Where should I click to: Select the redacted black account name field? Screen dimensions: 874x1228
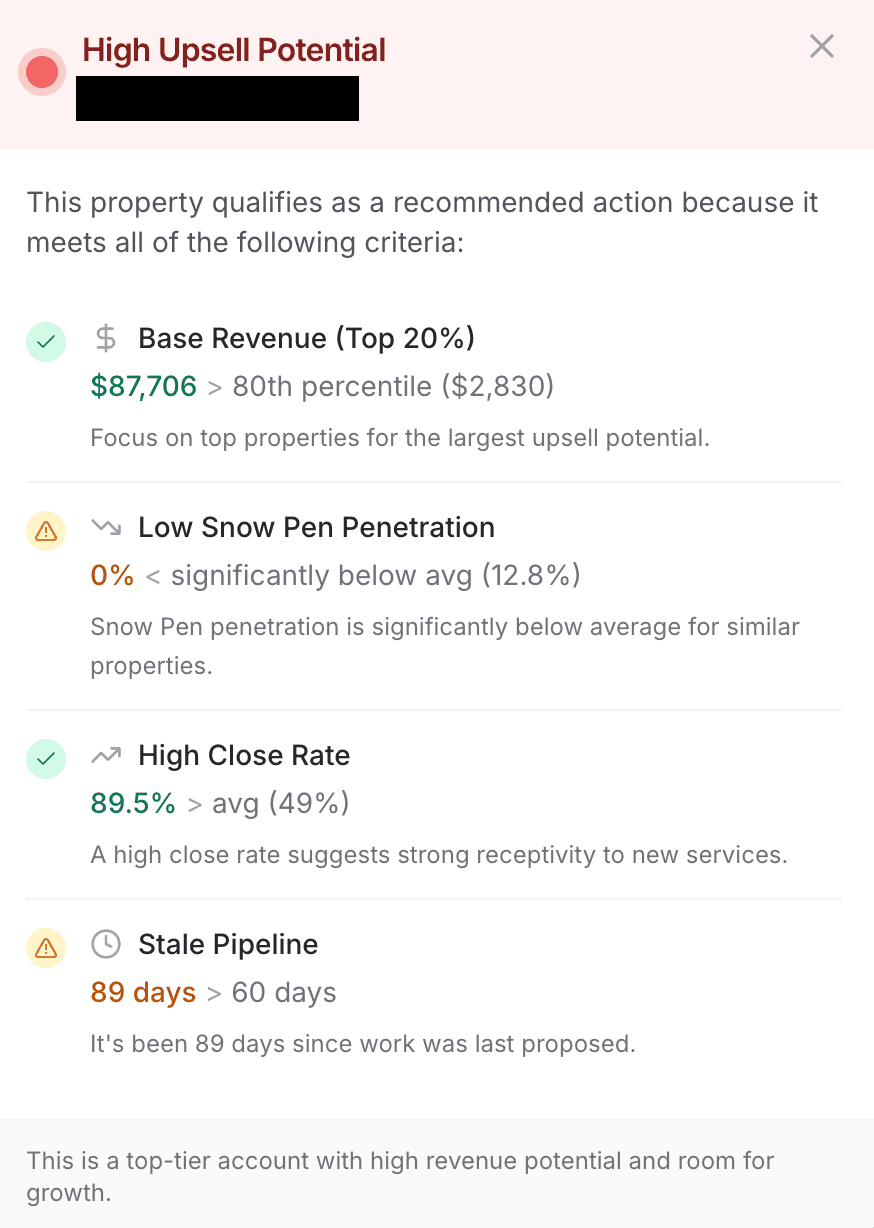tap(217, 98)
